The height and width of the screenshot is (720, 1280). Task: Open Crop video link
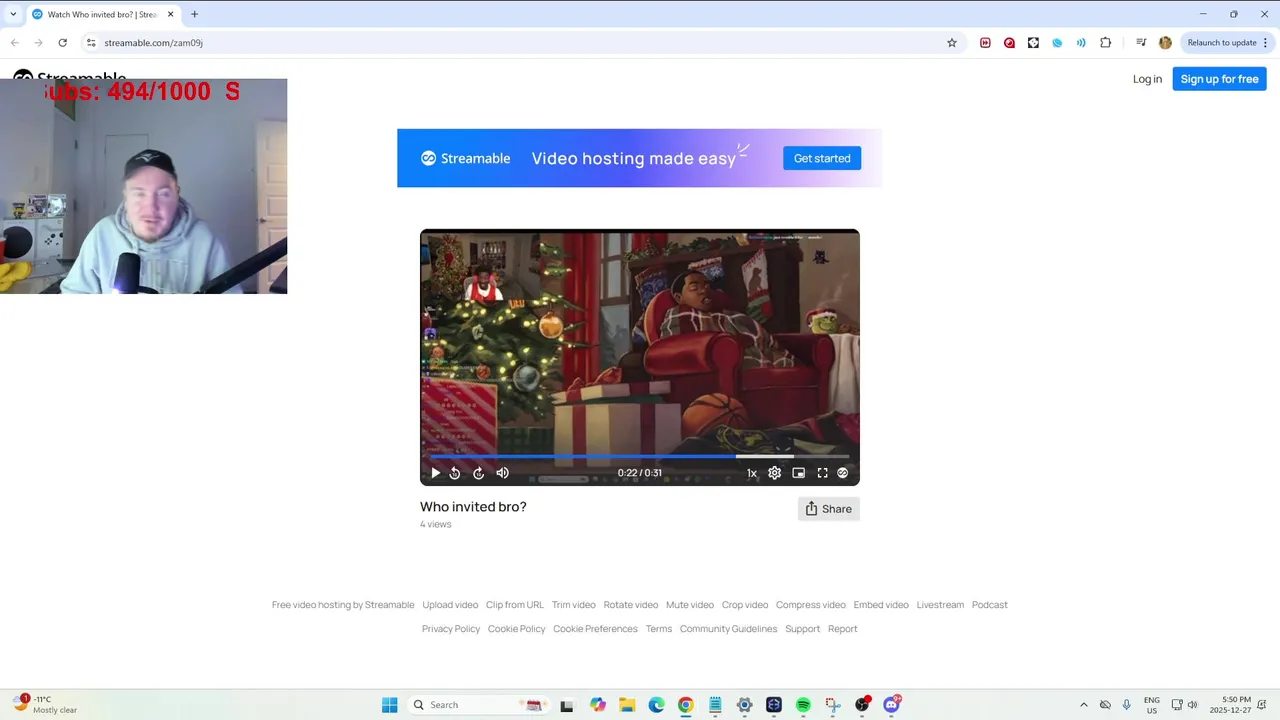pyautogui.click(x=745, y=605)
